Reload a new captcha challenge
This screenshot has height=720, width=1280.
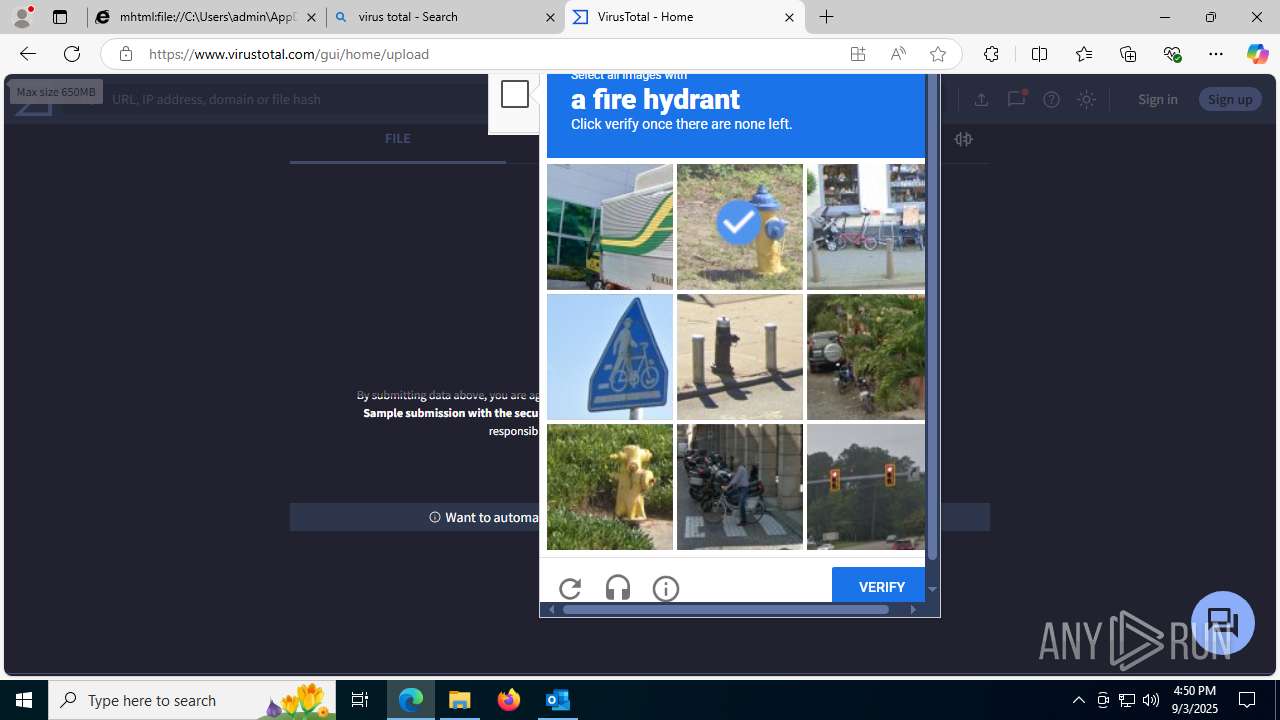570,589
